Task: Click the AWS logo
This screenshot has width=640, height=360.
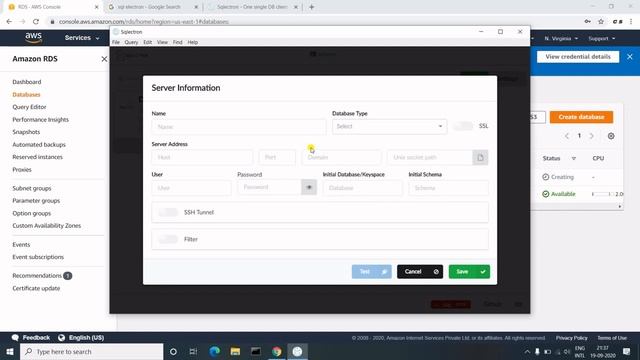Action: tap(33, 38)
